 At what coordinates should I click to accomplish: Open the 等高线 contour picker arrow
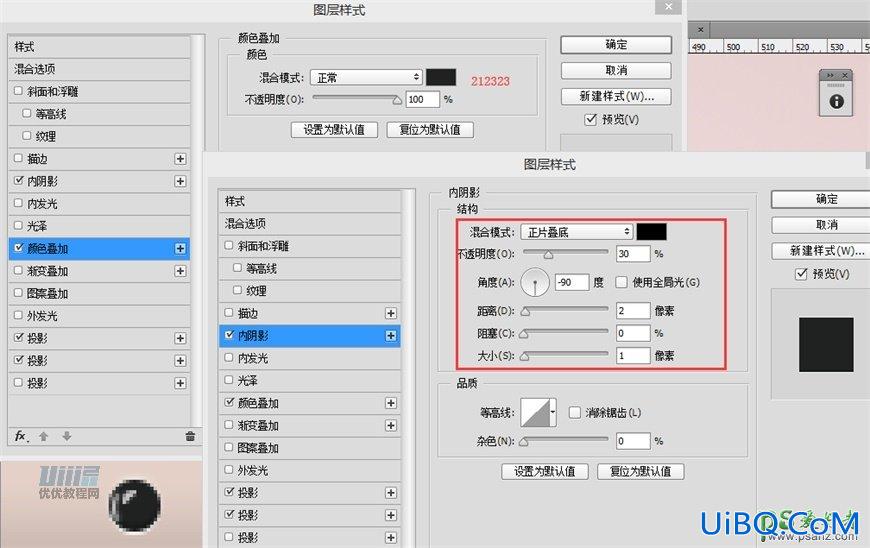(x=553, y=412)
